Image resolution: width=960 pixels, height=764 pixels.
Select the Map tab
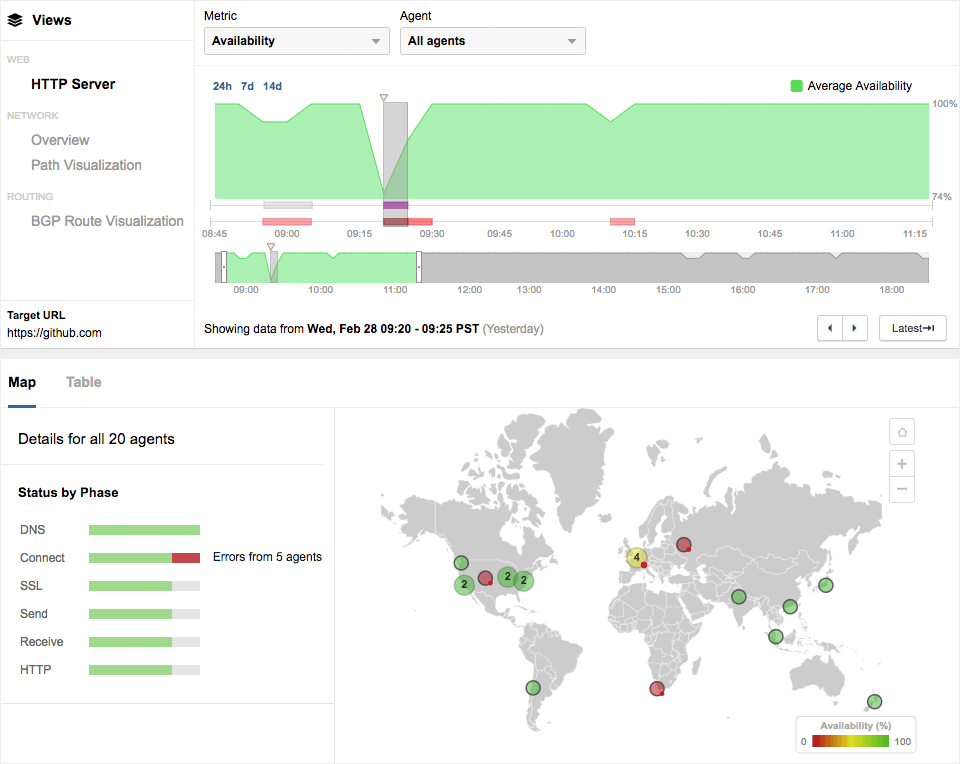(x=22, y=382)
